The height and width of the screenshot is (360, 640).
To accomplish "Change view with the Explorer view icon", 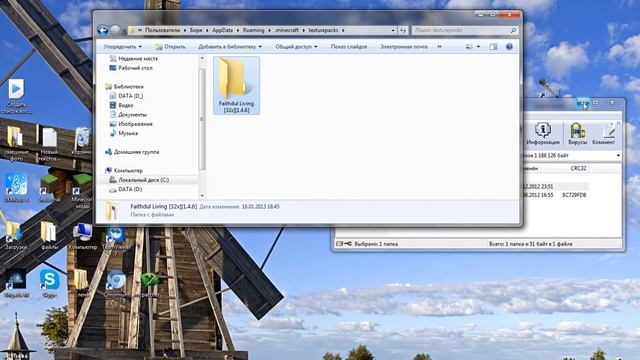I will pos(469,47).
